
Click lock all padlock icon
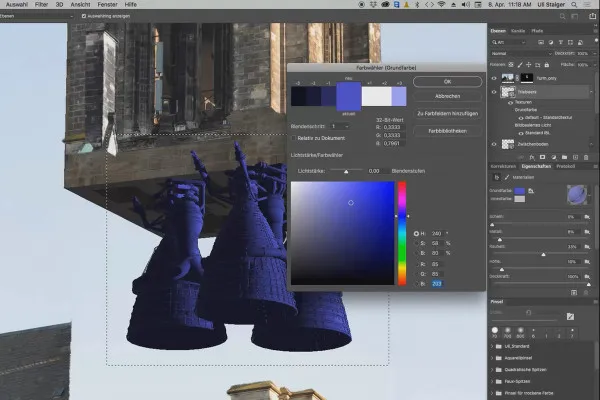(x=546, y=65)
